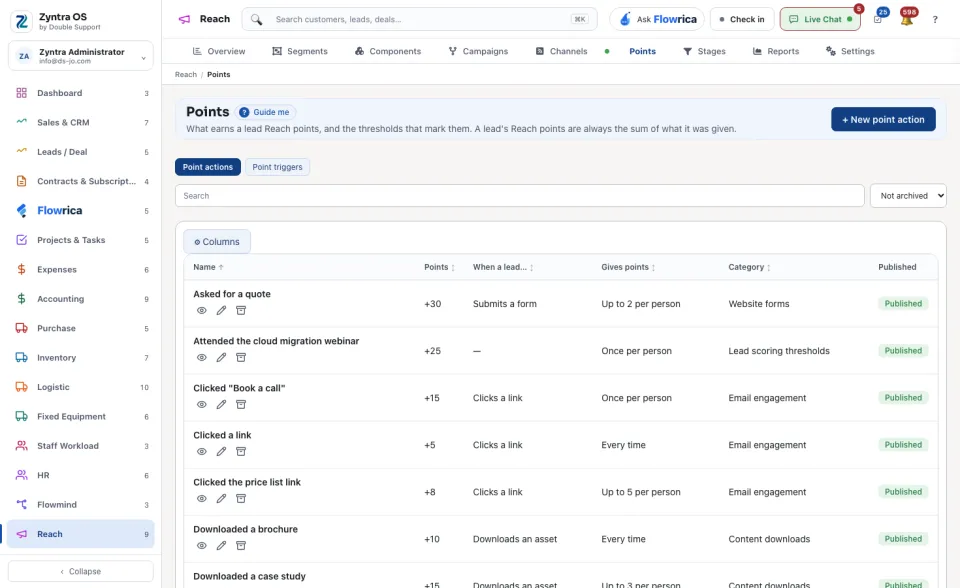Open the Columns chooser
The height and width of the screenshot is (588, 960).
[x=217, y=242]
